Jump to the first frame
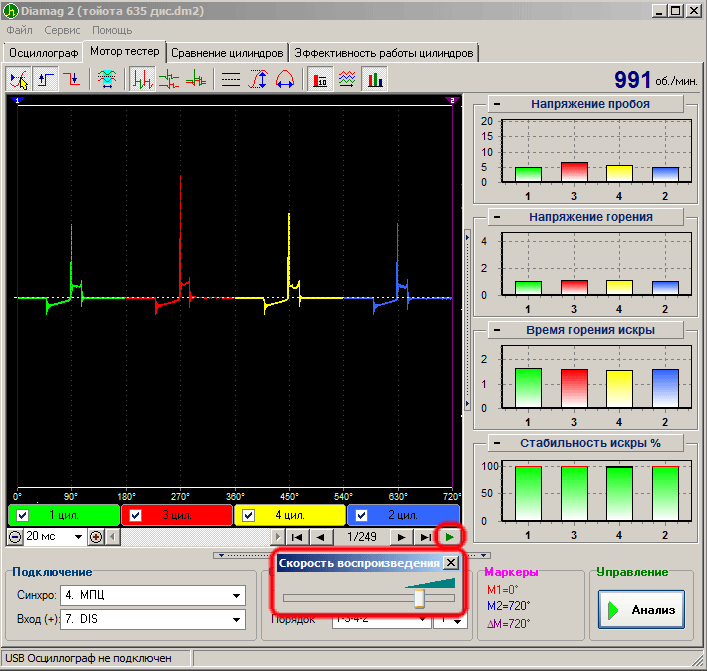Image resolution: width=707 pixels, height=671 pixels. (297, 537)
